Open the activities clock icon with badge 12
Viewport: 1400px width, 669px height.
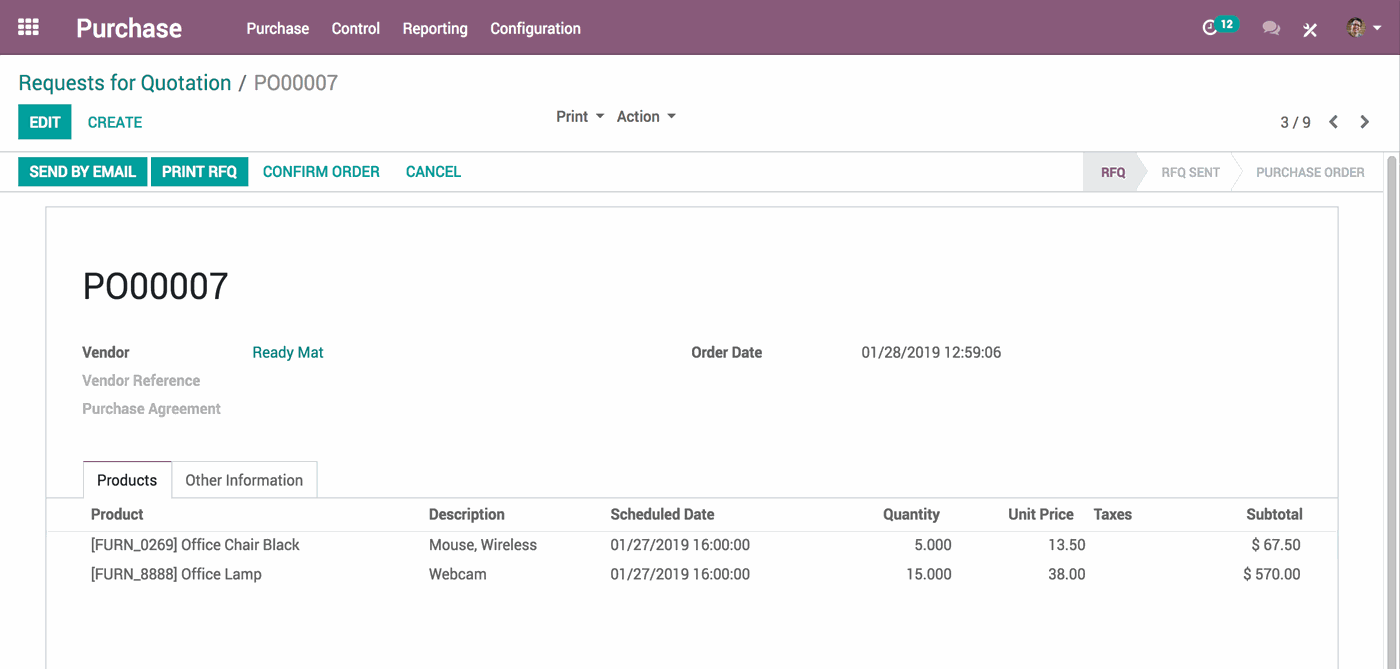coord(1212,28)
